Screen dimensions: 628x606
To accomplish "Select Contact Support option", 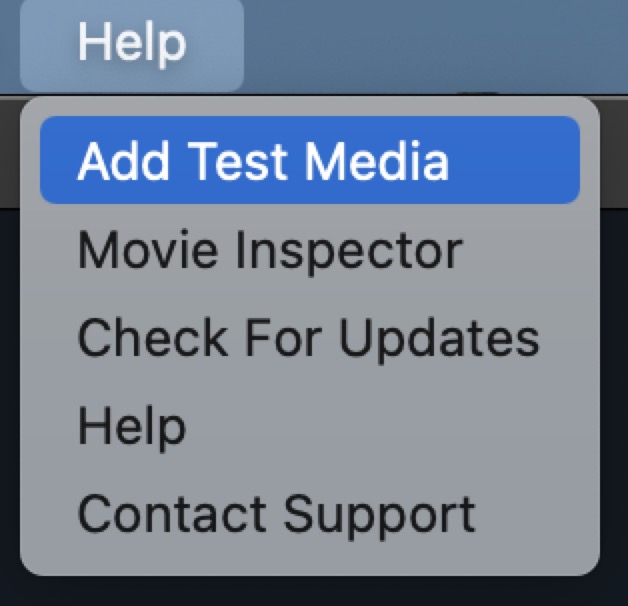I will (x=276, y=514).
